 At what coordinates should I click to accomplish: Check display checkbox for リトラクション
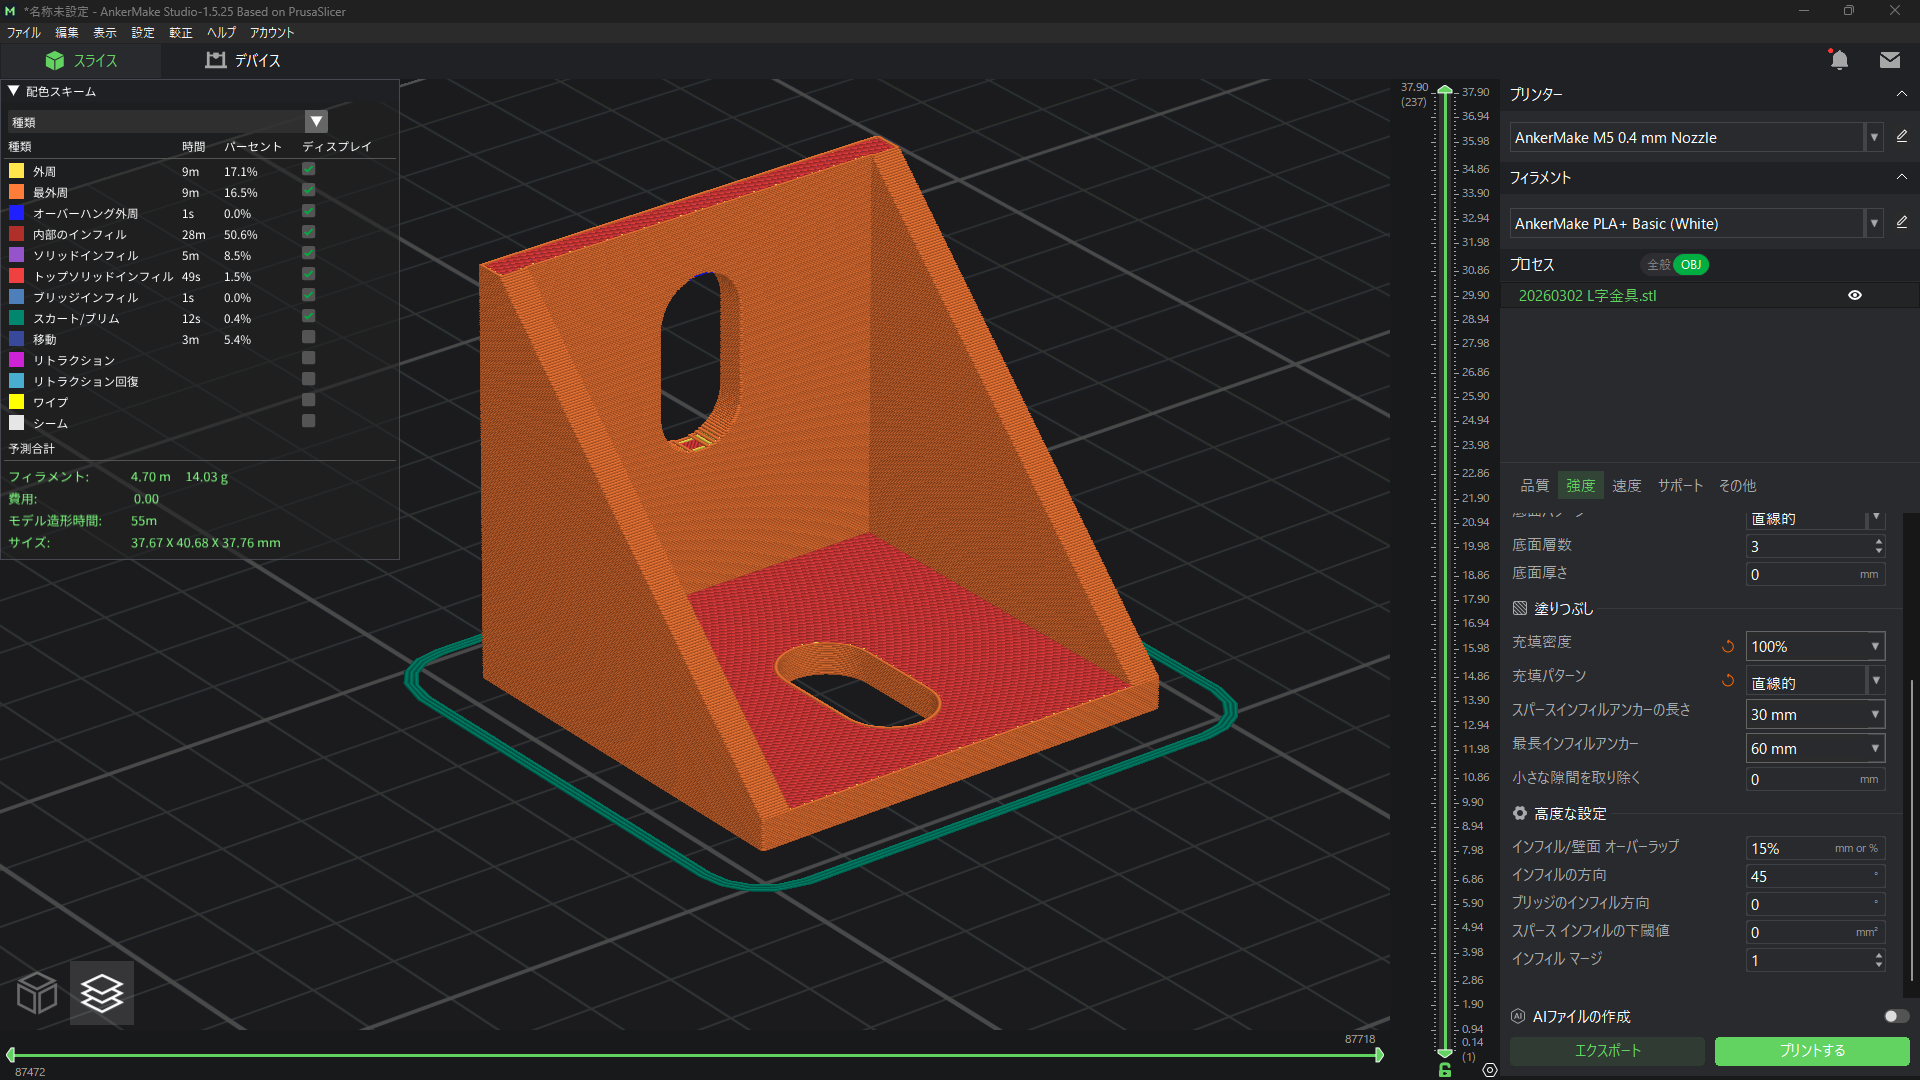[x=309, y=359]
